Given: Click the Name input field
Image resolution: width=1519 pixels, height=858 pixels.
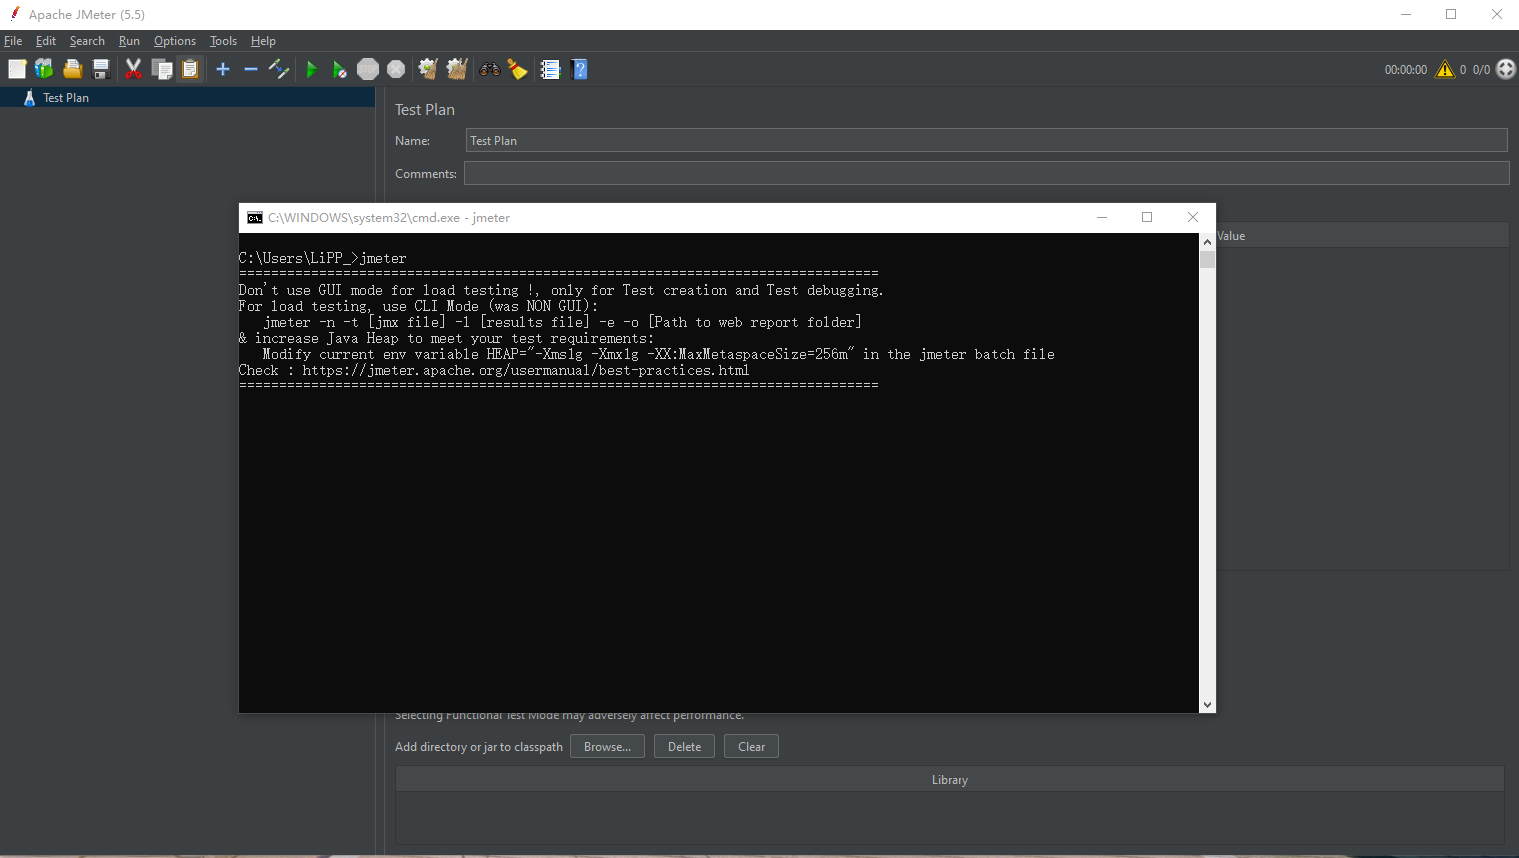Looking at the screenshot, I should click(x=986, y=141).
